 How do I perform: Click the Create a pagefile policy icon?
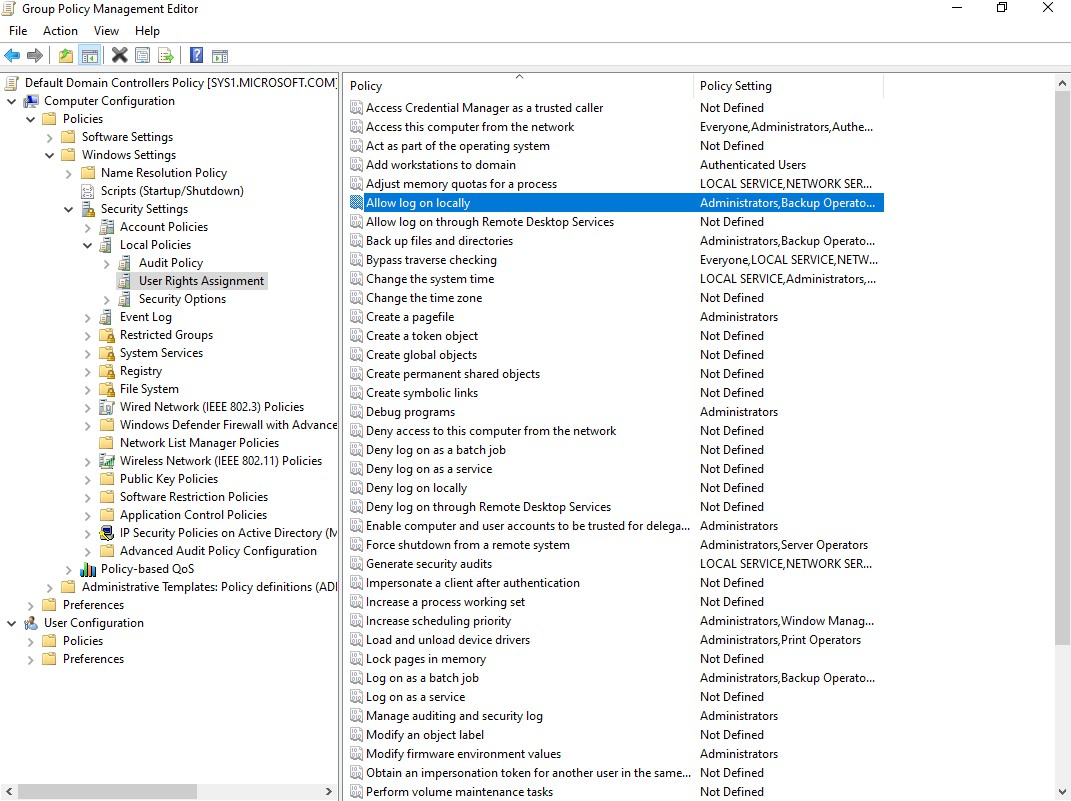356,317
